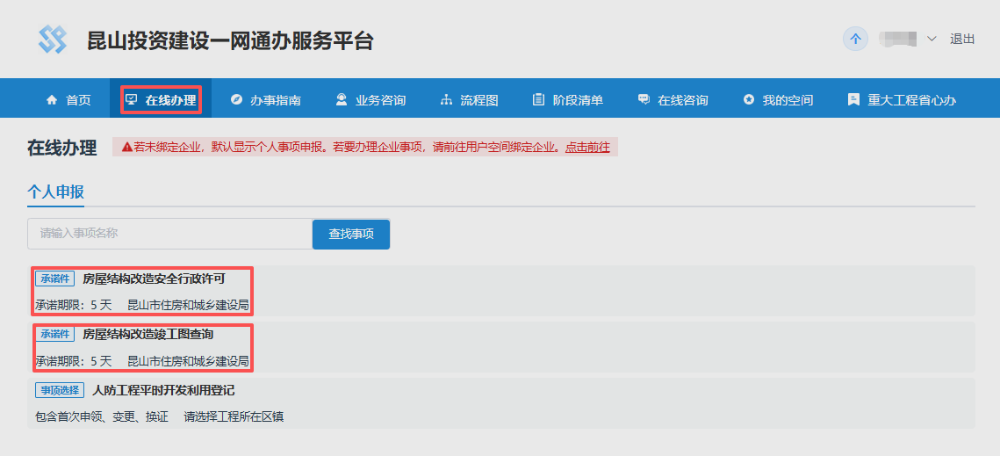Click the upward arrow avatar icon

(x=855, y=39)
